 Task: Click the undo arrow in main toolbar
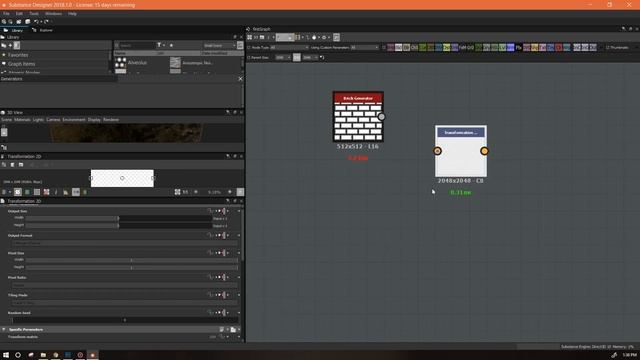36,22
